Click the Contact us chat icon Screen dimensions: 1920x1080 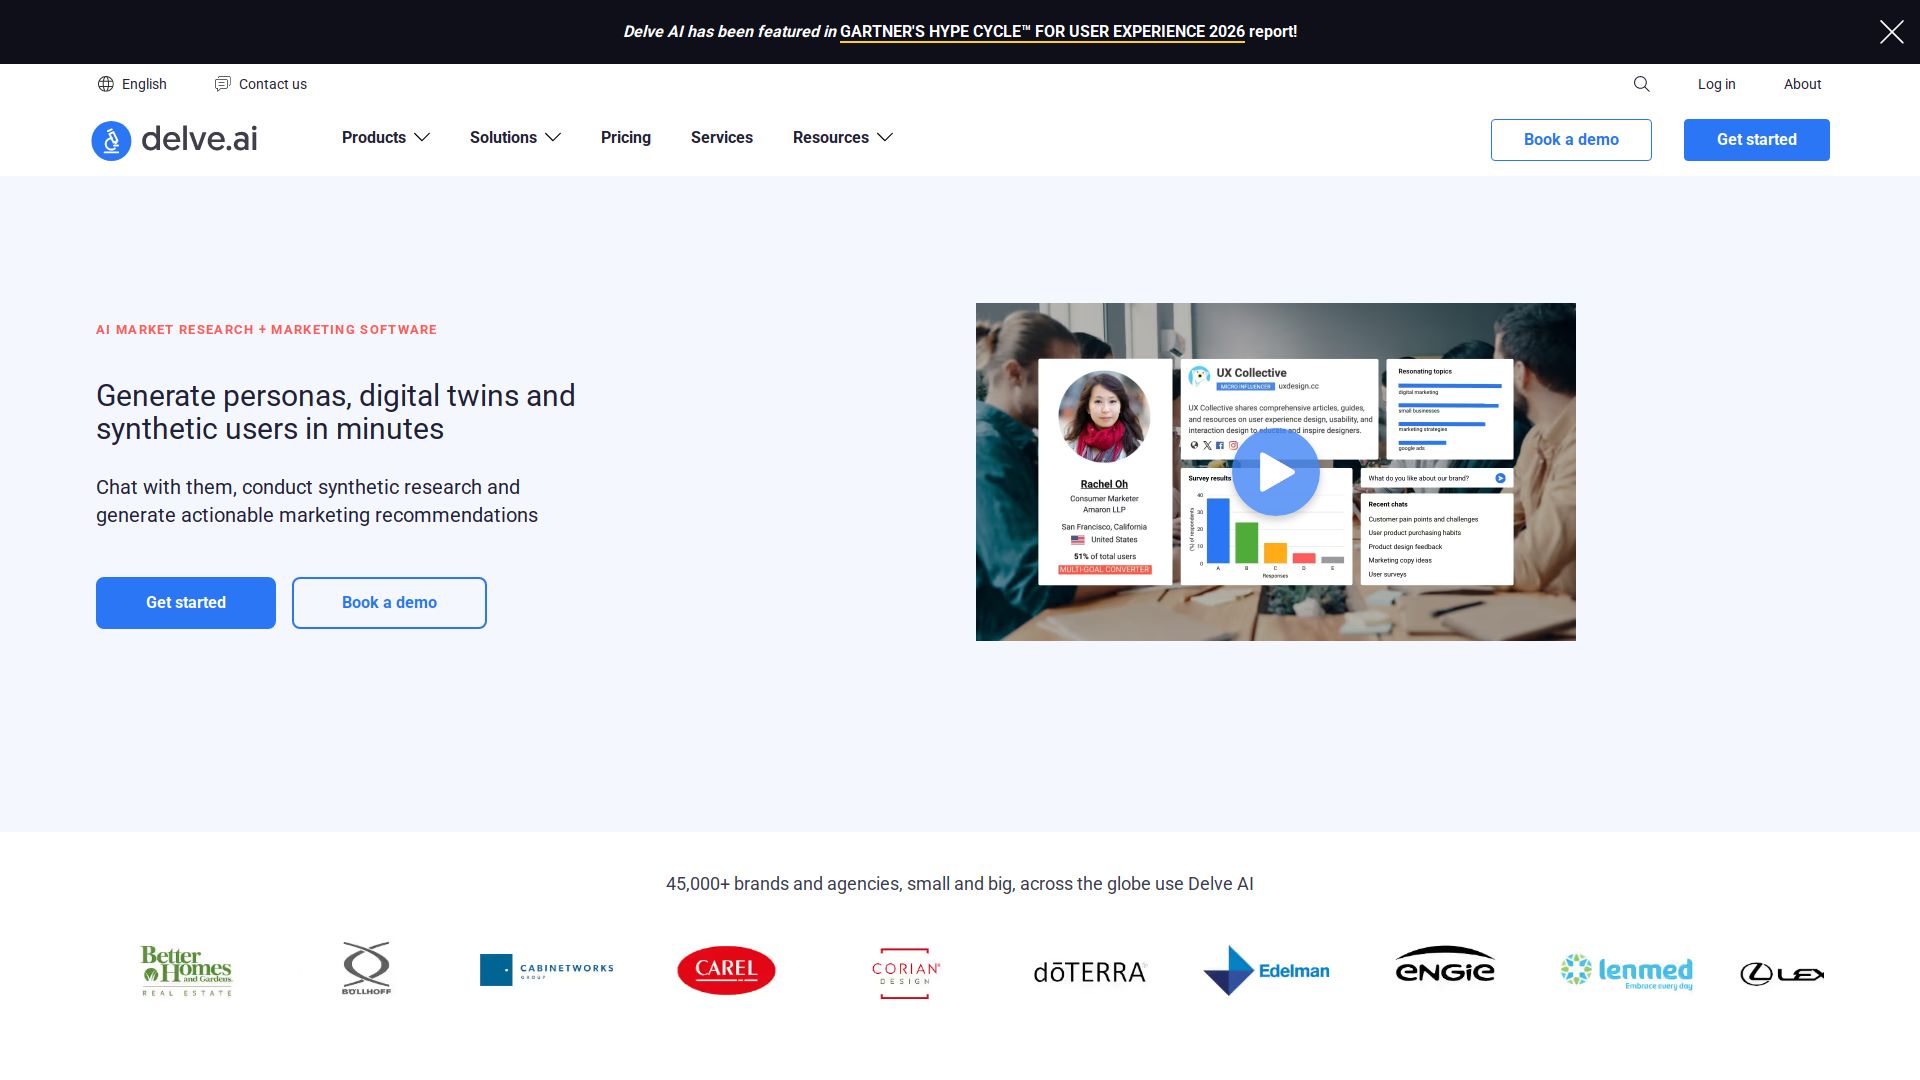[x=222, y=84]
